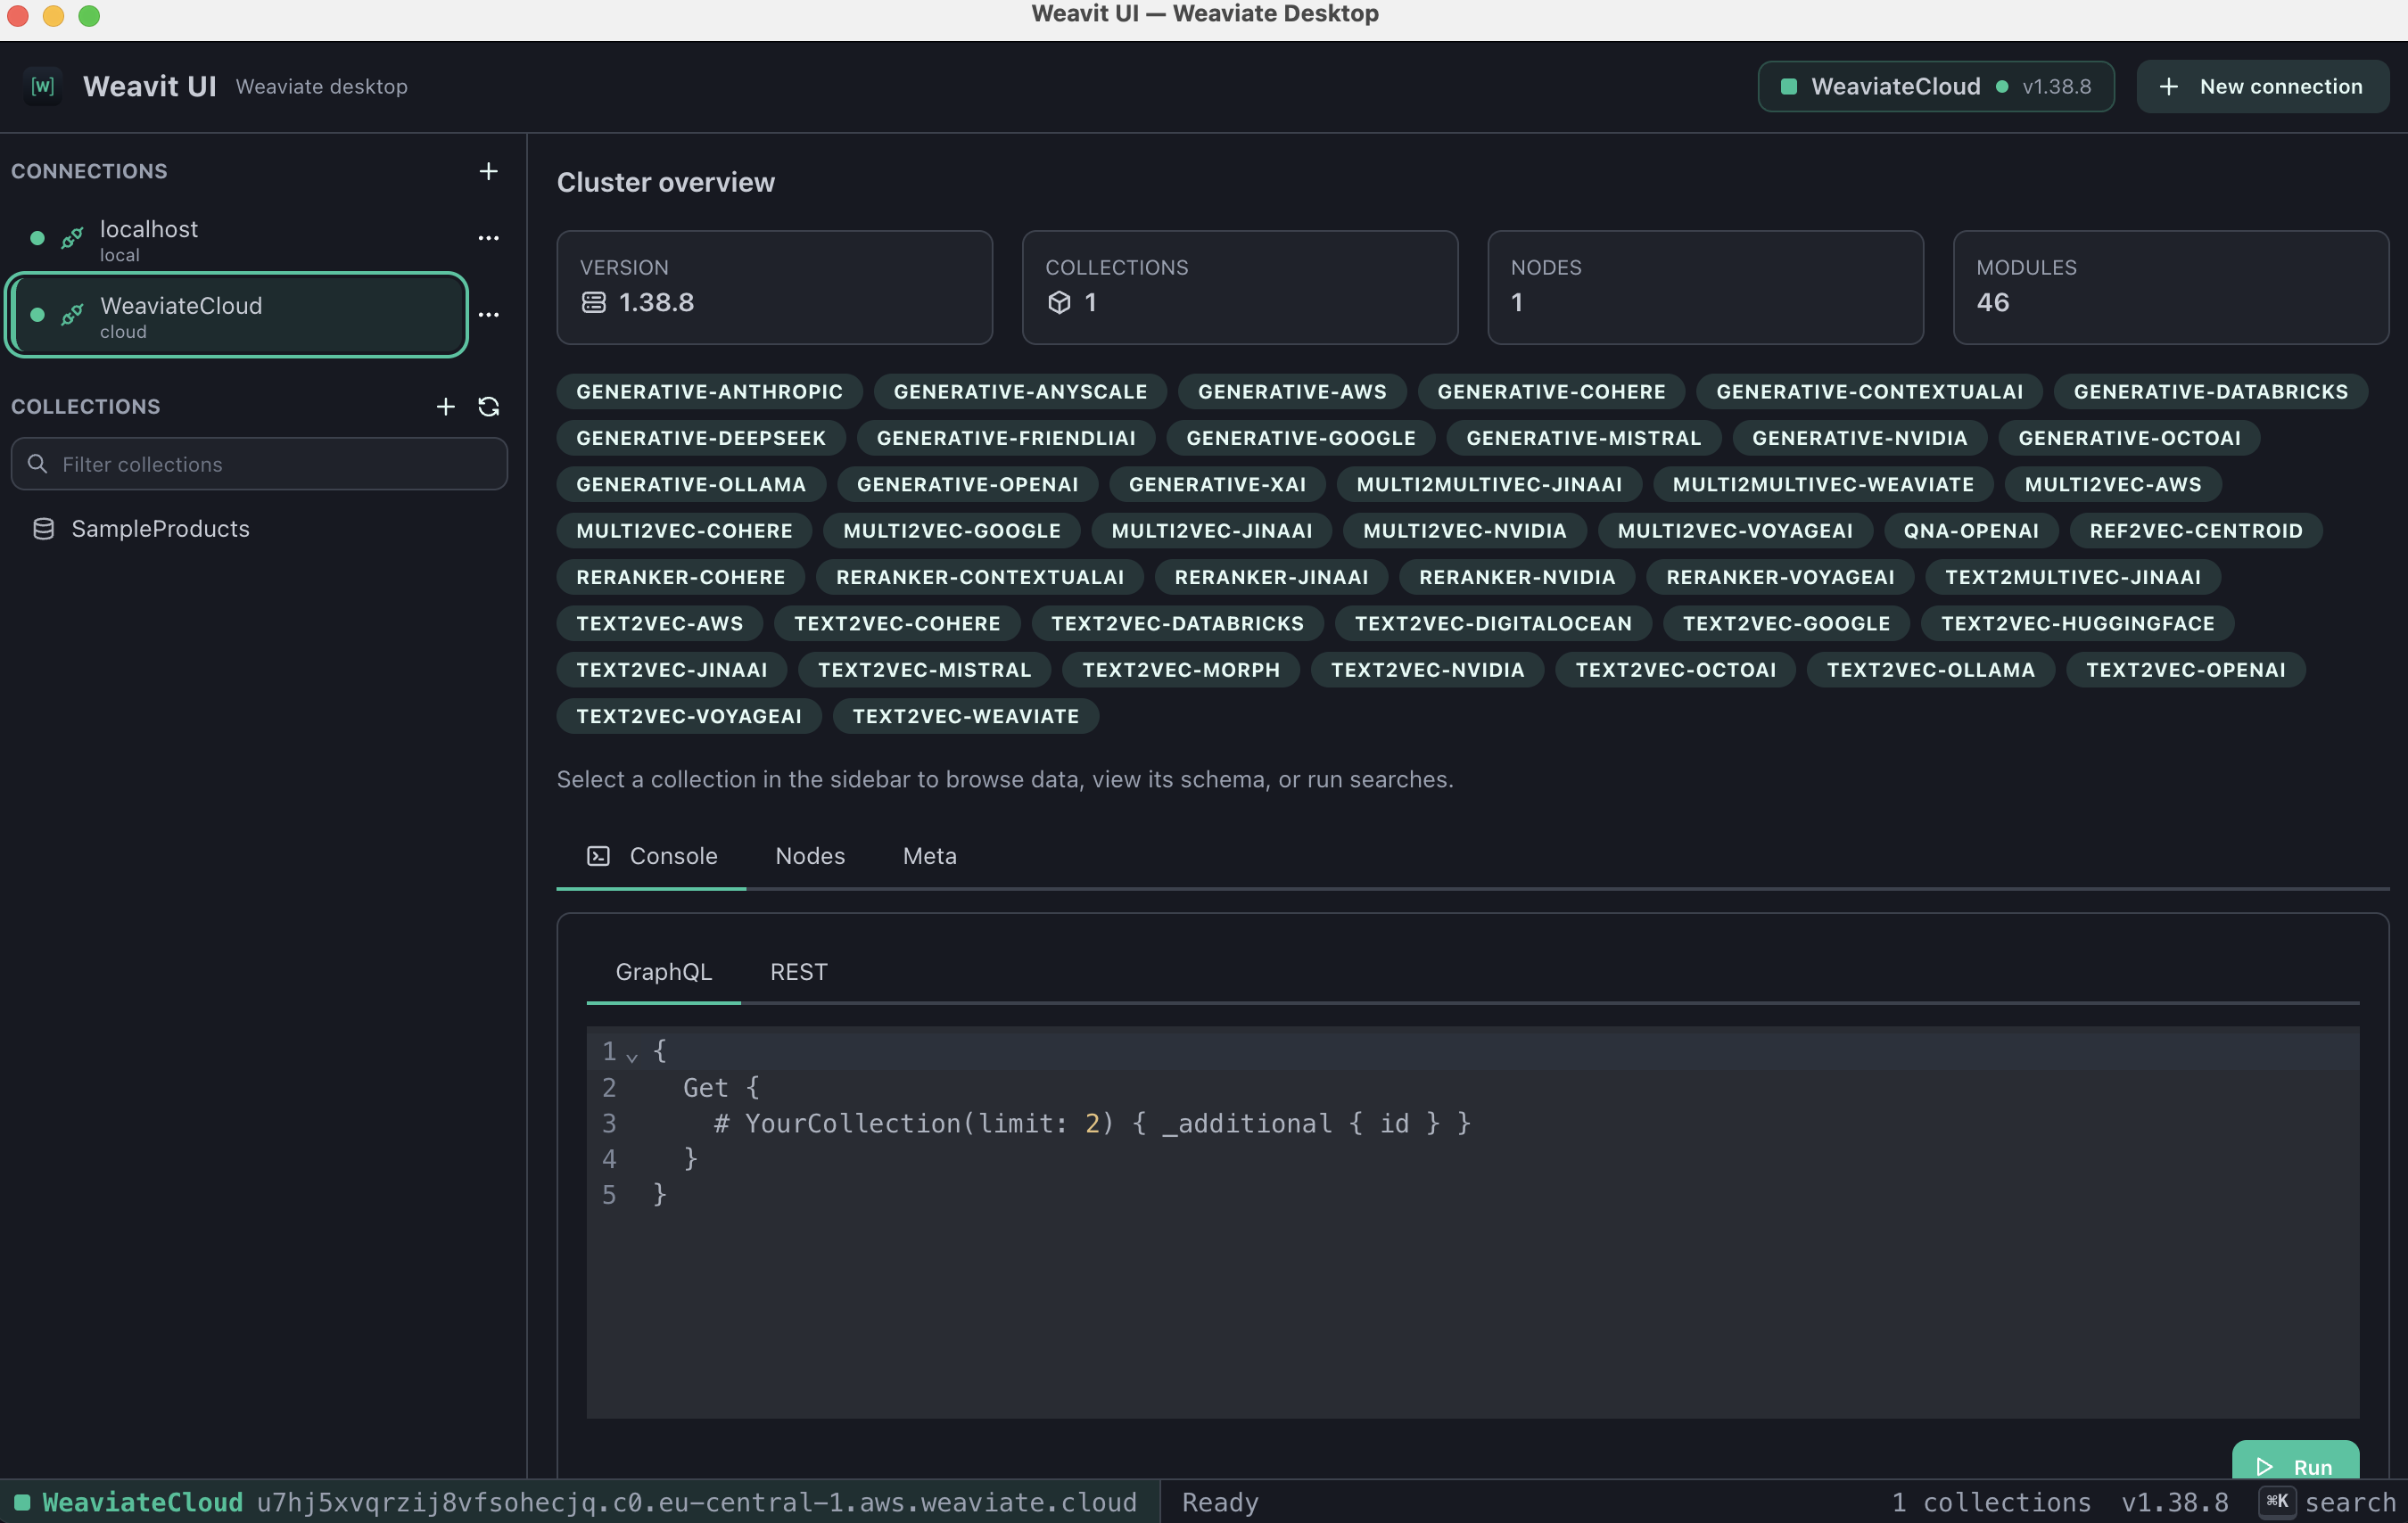Click the GENERATIVE-DATABRICKS module tag
This screenshot has width=2408, height=1523.
coord(2210,391)
